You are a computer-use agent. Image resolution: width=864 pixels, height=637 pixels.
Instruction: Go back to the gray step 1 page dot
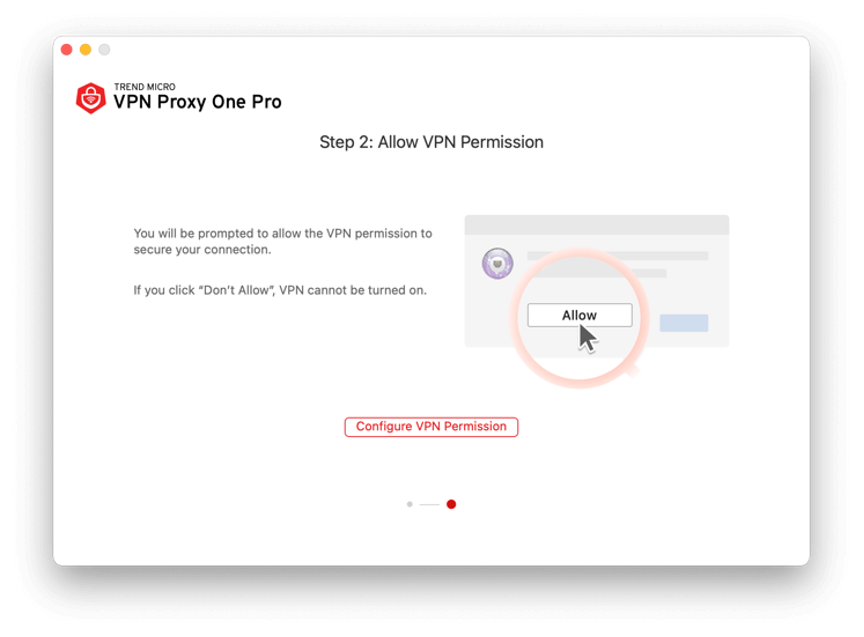409,504
